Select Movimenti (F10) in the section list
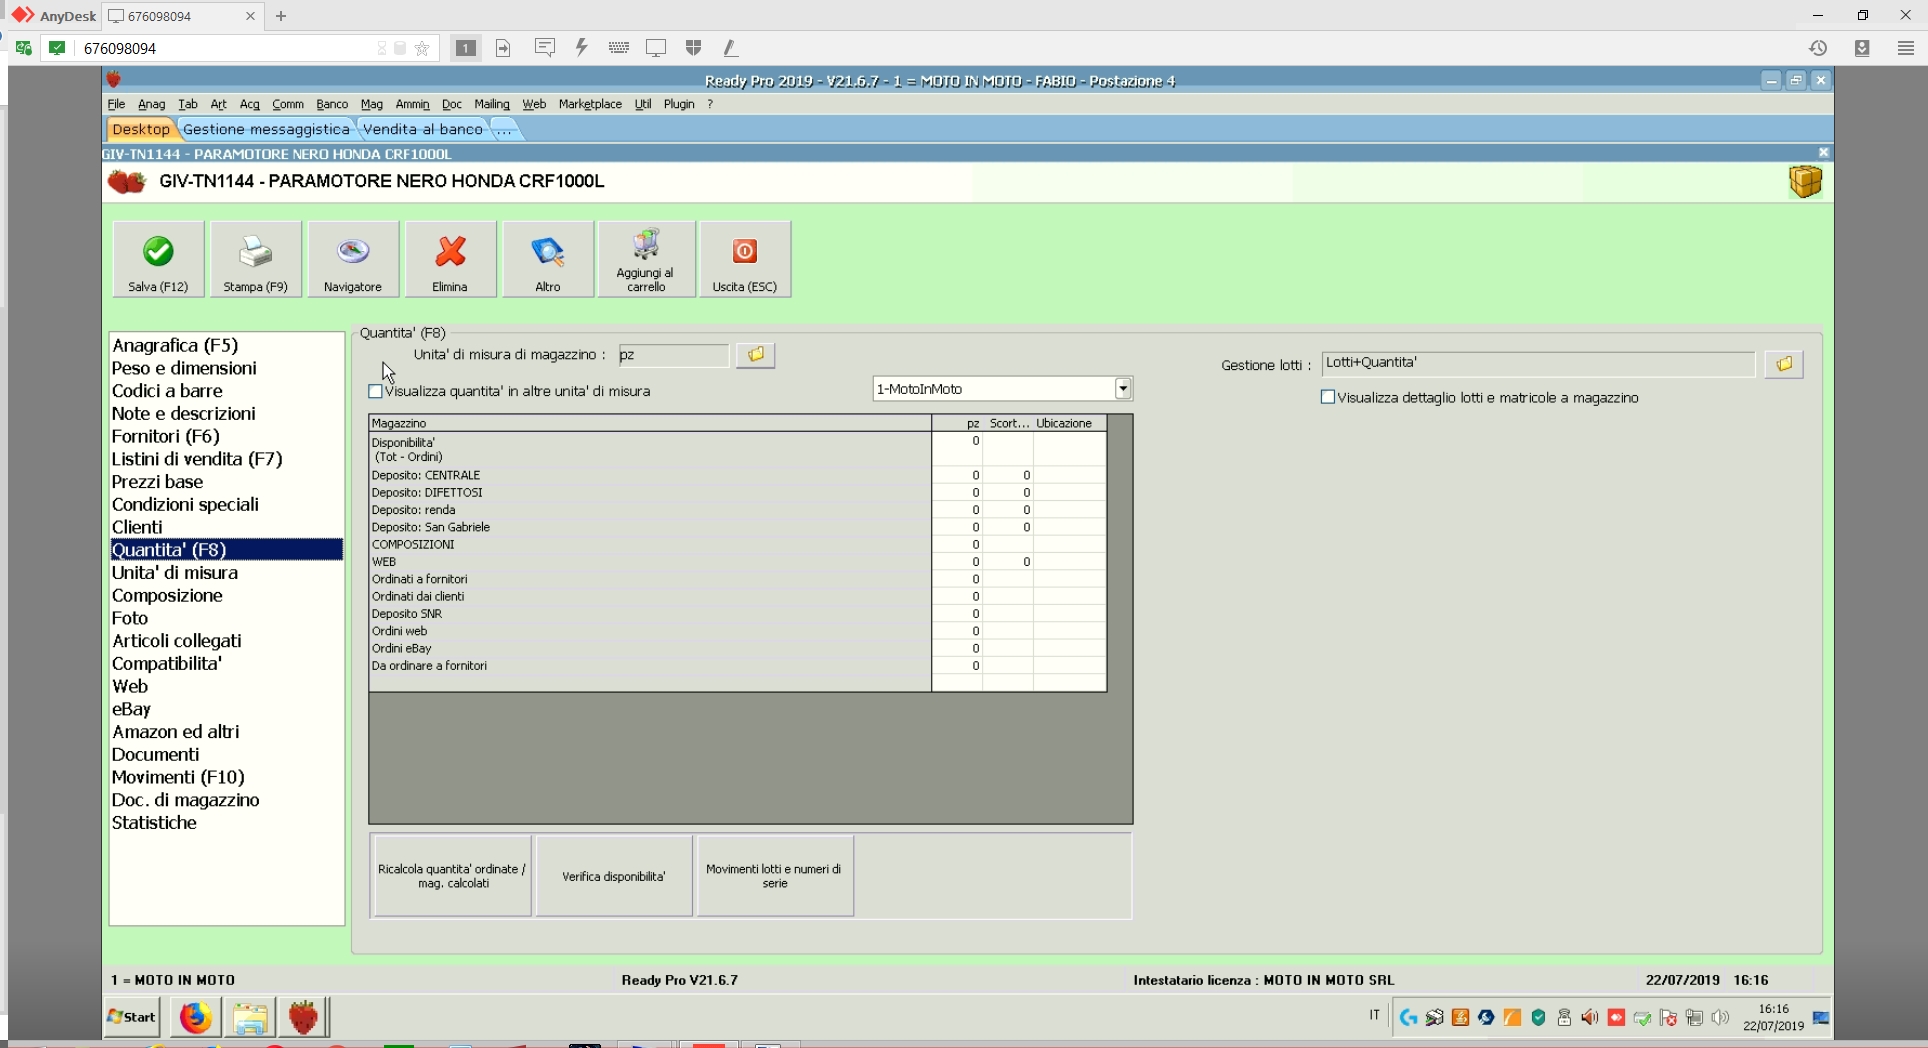Screen dimensions: 1928x1048 tap(226, 777)
